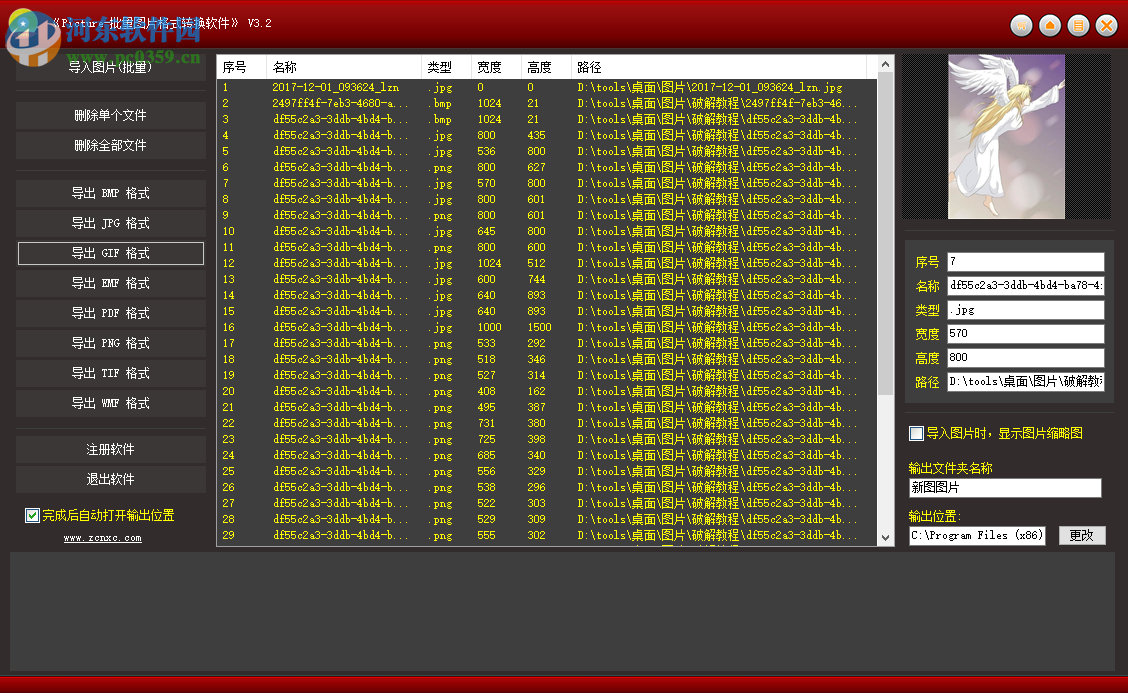Select row 12 with width 1024 height 512

coord(547,263)
